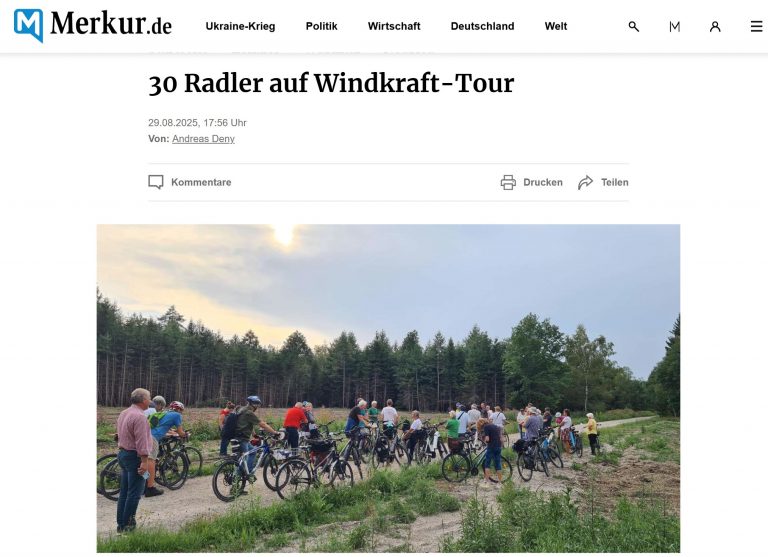The image size is (768, 557).
Task: Open the cyclists article photo
Action: pos(388,388)
